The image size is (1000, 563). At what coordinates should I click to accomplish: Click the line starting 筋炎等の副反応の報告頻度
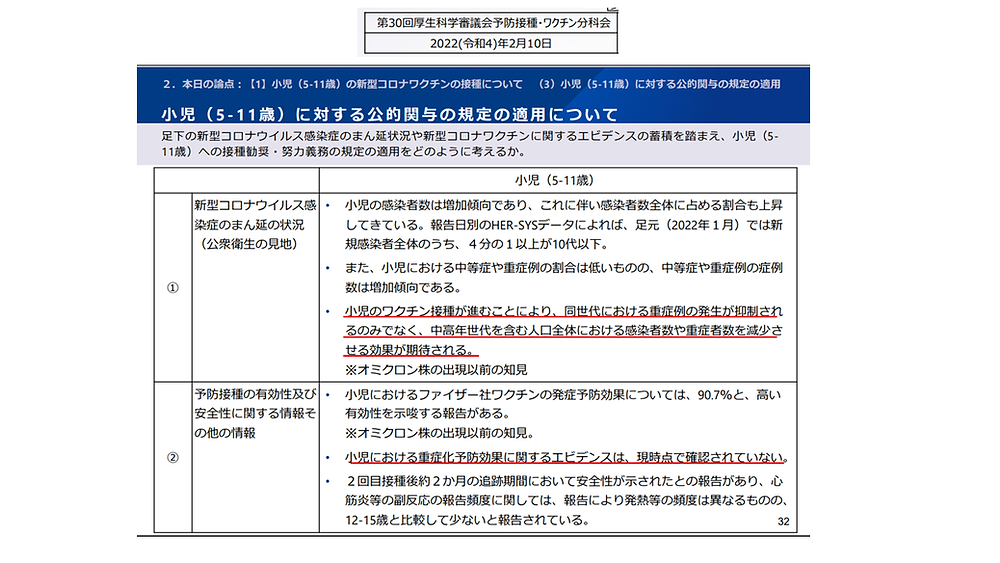pyautogui.click(x=566, y=500)
